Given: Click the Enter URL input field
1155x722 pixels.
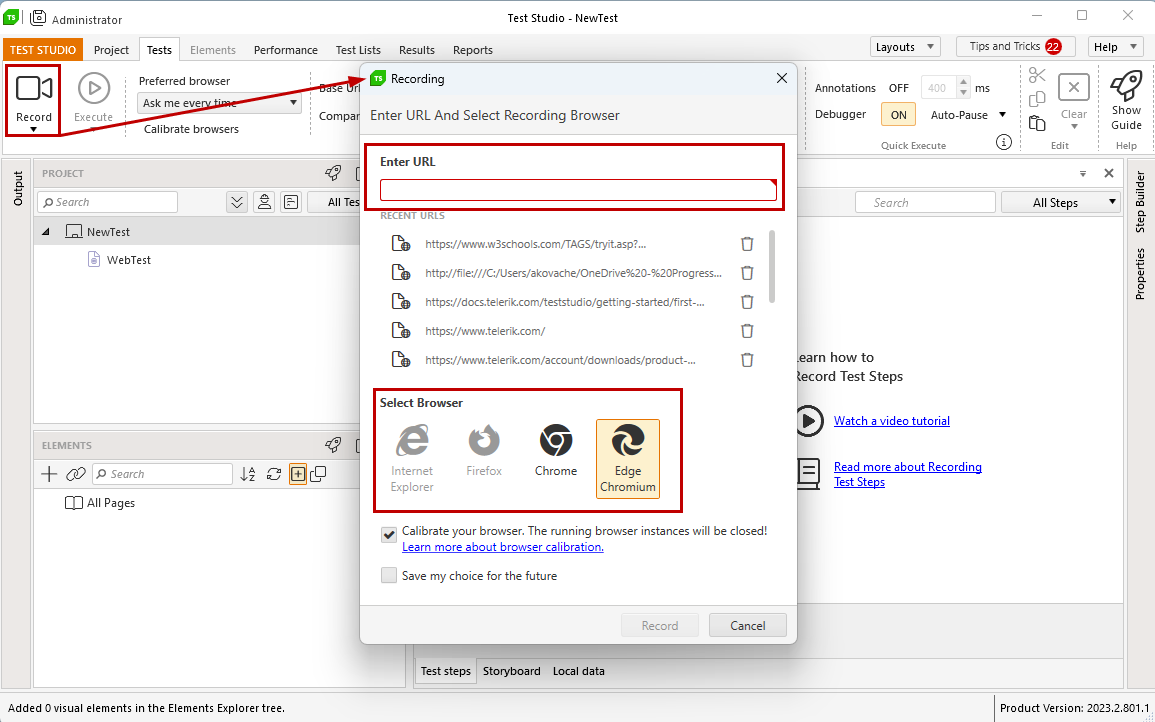Looking at the screenshot, I should coord(578,190).
